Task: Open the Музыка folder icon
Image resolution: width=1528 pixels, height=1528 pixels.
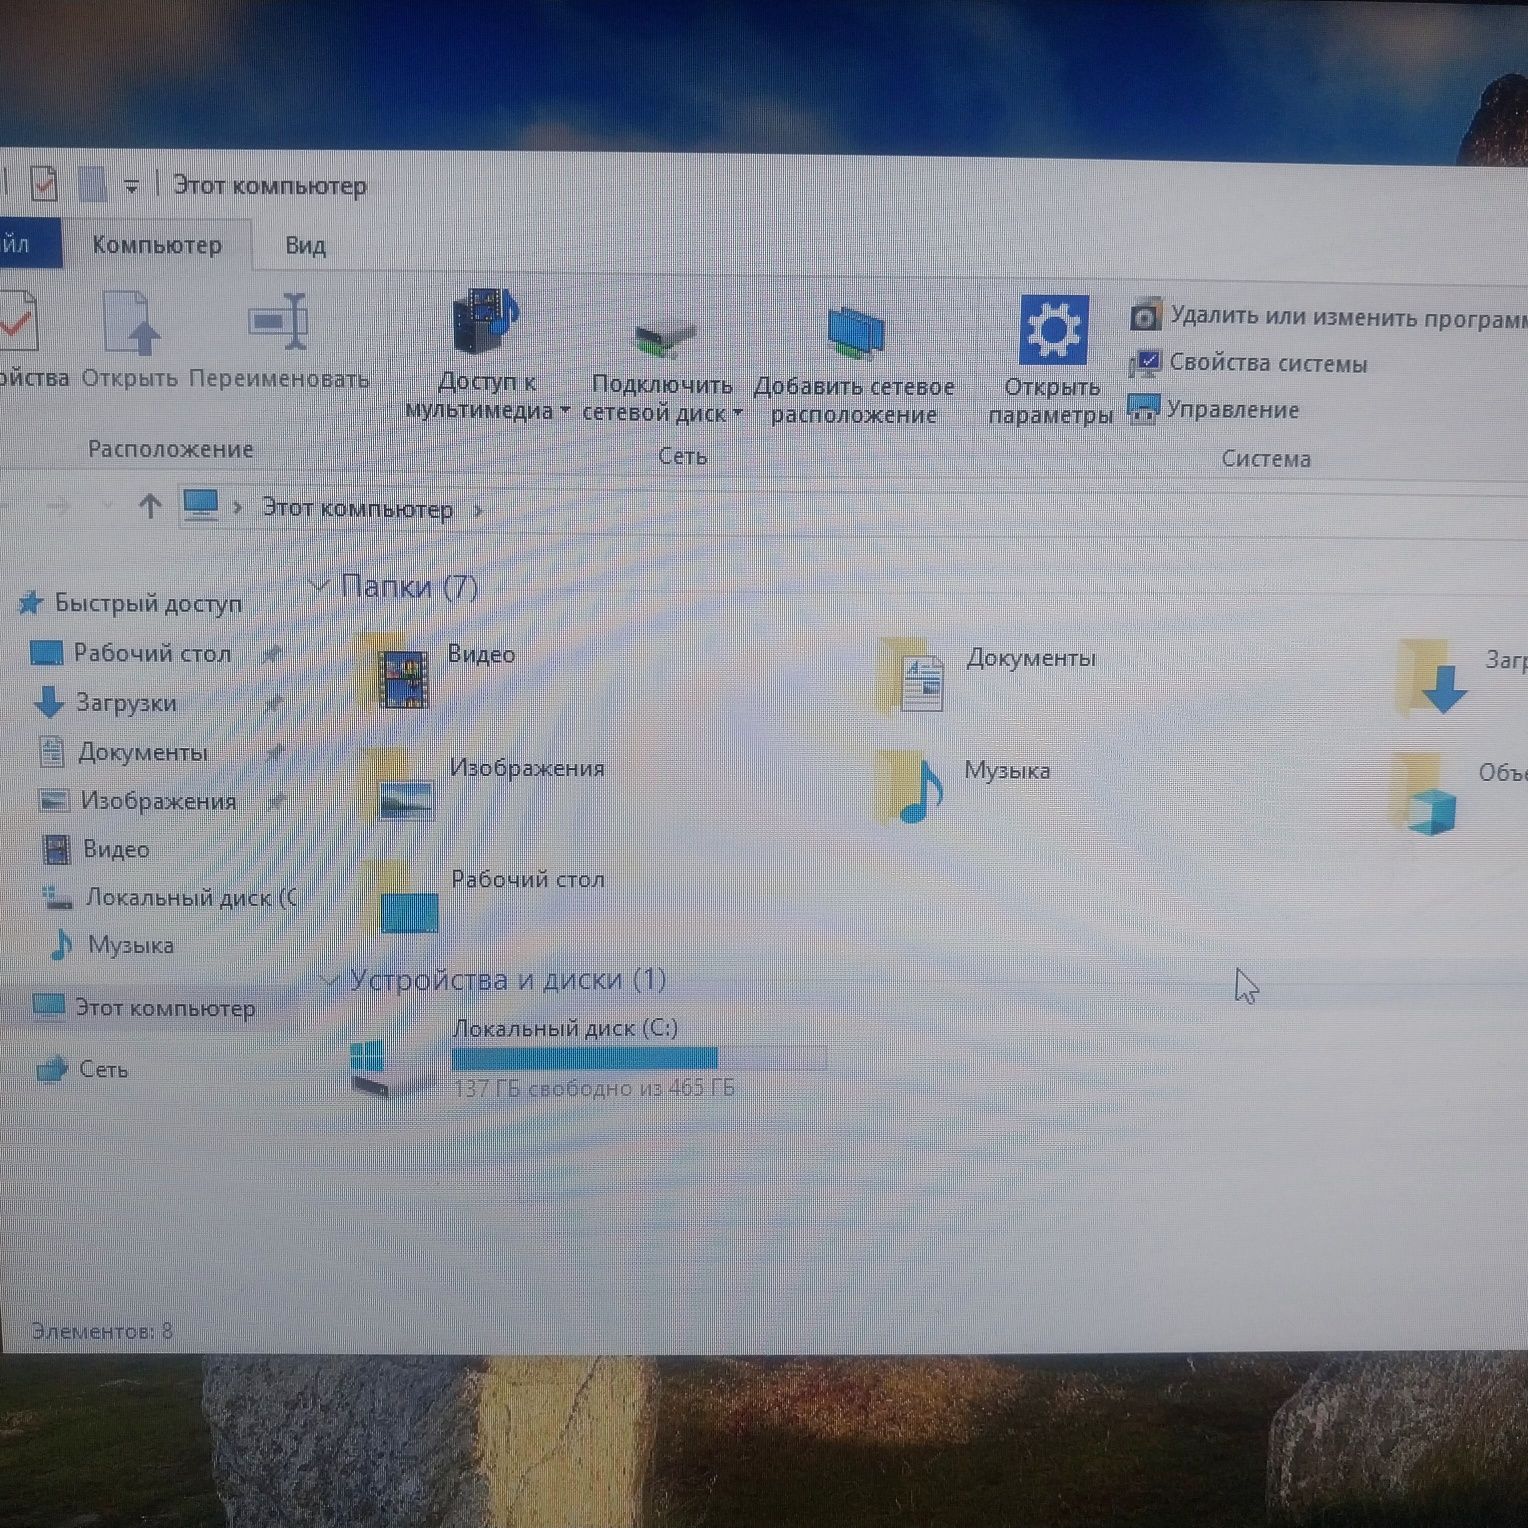Action: [911, 786]
